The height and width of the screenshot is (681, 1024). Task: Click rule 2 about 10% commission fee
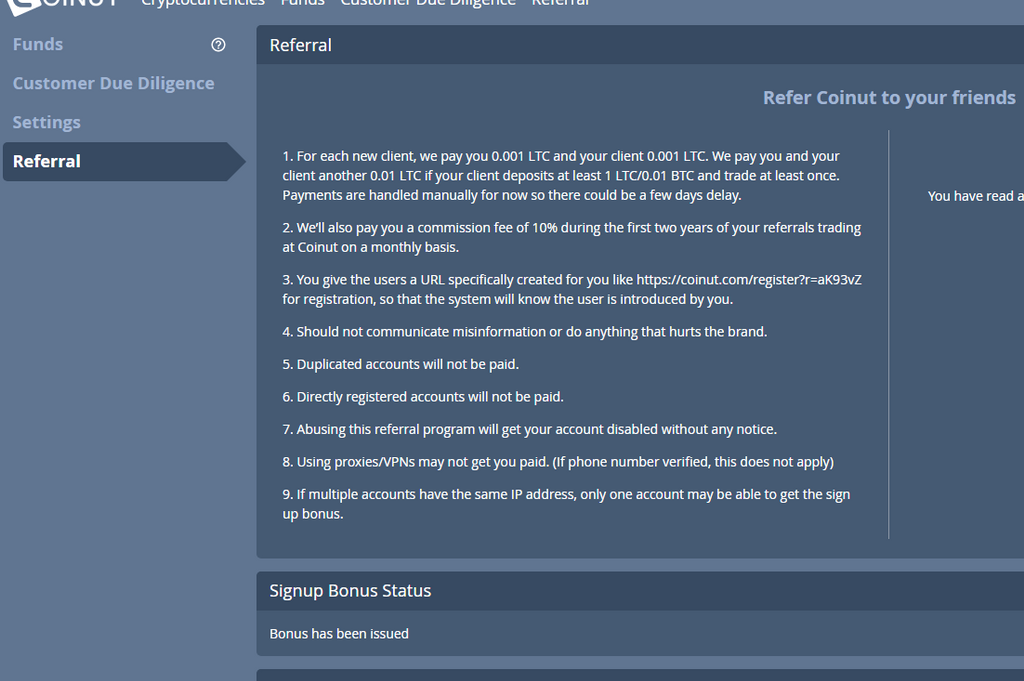pyautogui.click(x=571, y=238)
